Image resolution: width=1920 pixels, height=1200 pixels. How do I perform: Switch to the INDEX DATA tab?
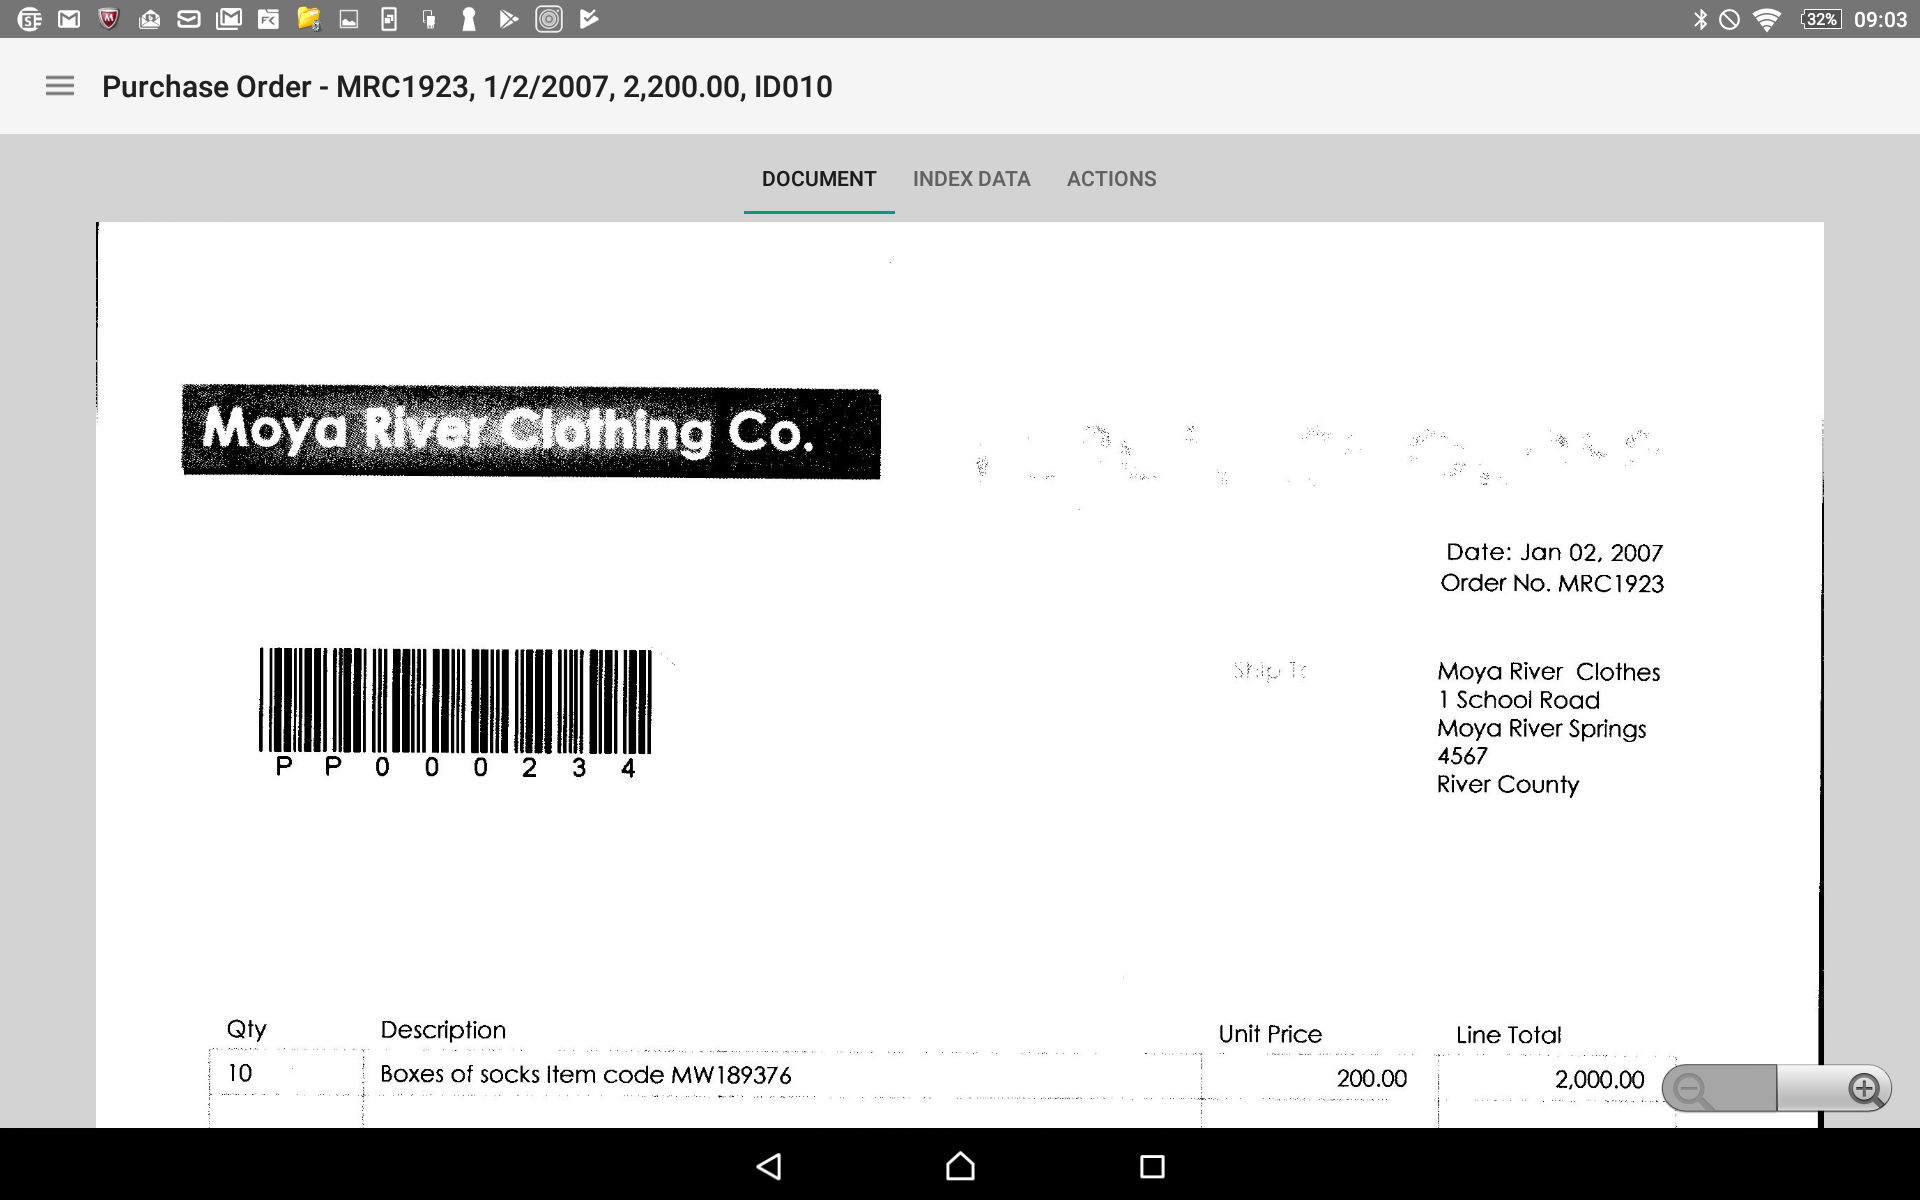[x=971, y=179]
